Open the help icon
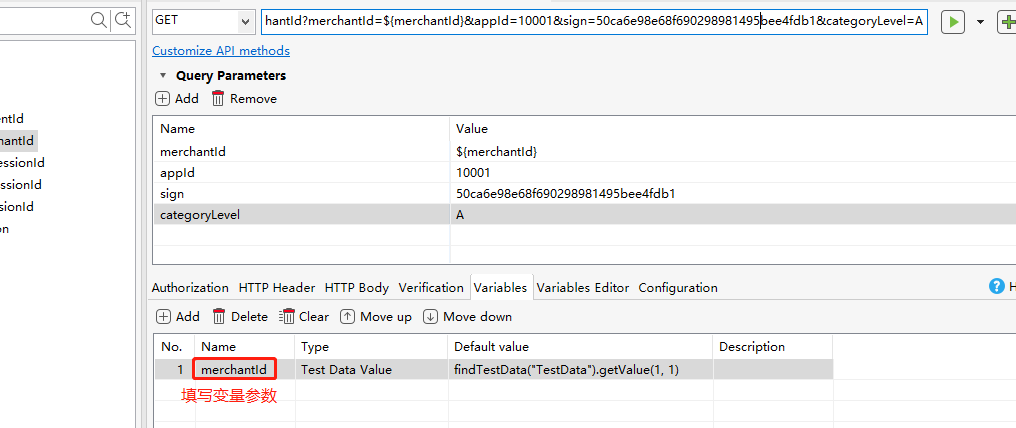The height and width of the screenshot is (428, 1016). click(996, 287)
